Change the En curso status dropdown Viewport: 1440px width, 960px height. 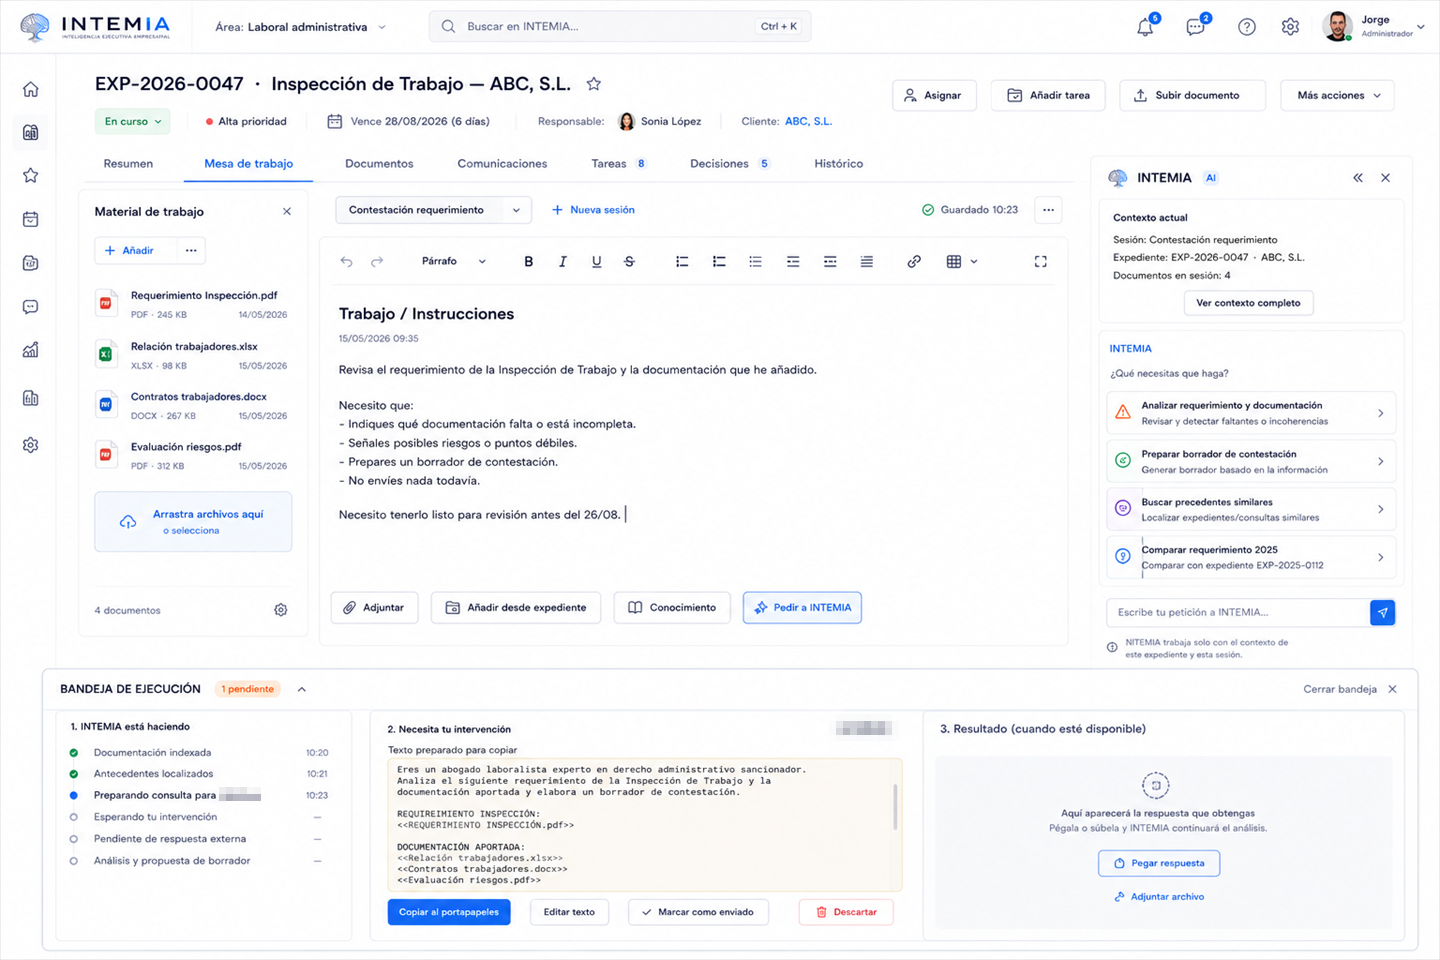[133, 122]
